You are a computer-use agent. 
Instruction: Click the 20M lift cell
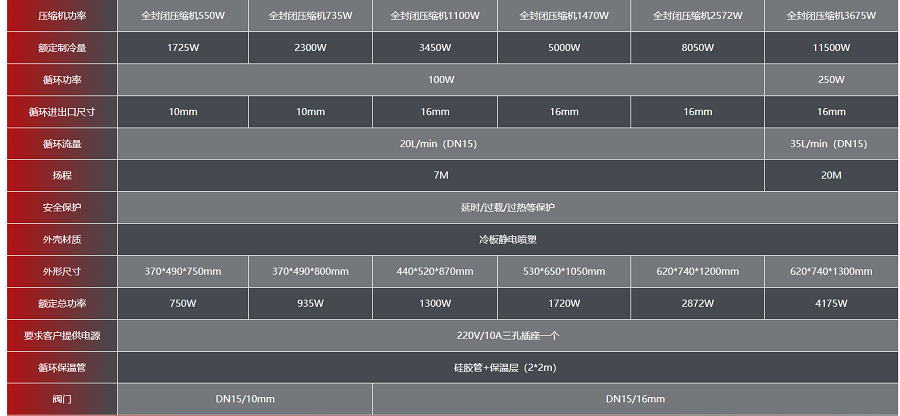click(831, 176)
